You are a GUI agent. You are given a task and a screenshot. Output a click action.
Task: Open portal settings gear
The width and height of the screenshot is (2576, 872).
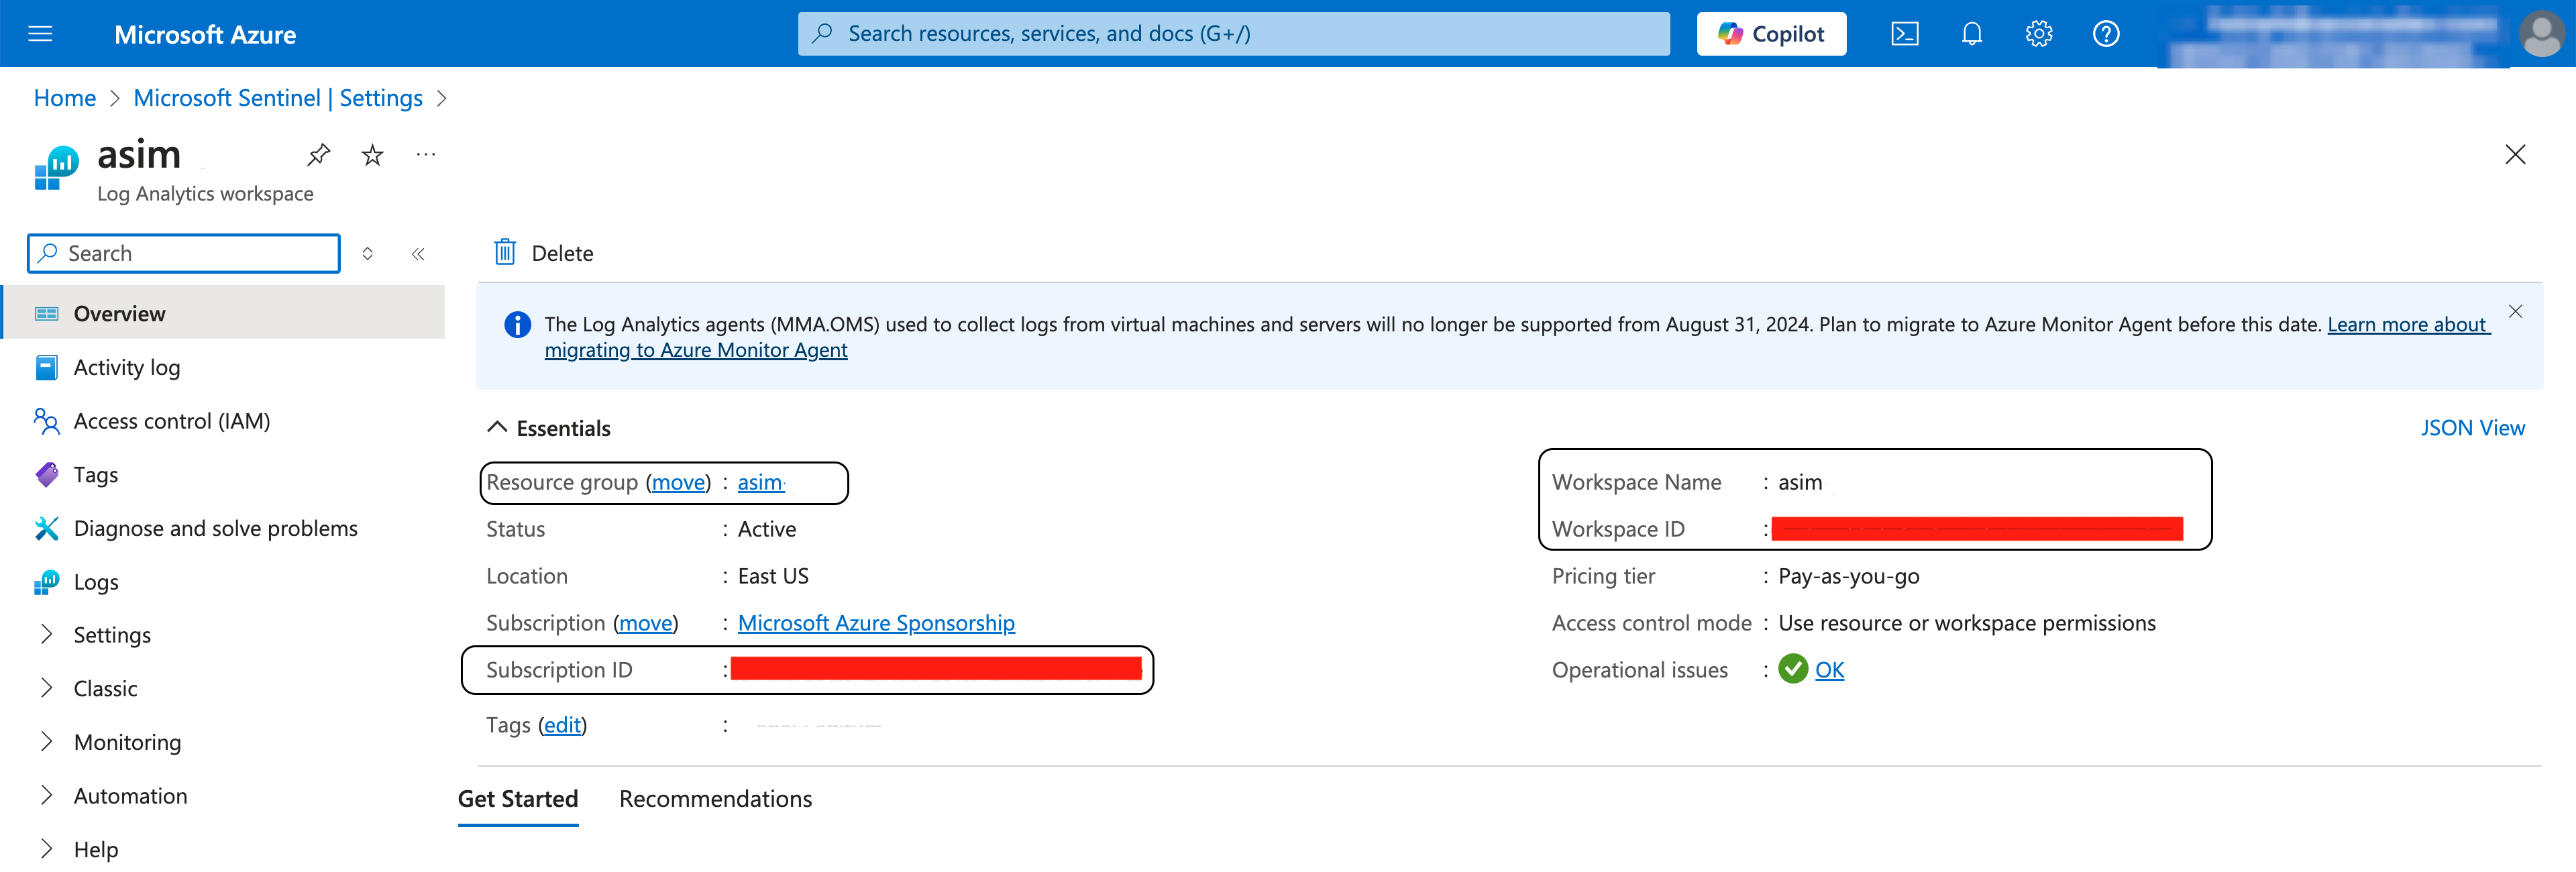[x=2038, y=34]
